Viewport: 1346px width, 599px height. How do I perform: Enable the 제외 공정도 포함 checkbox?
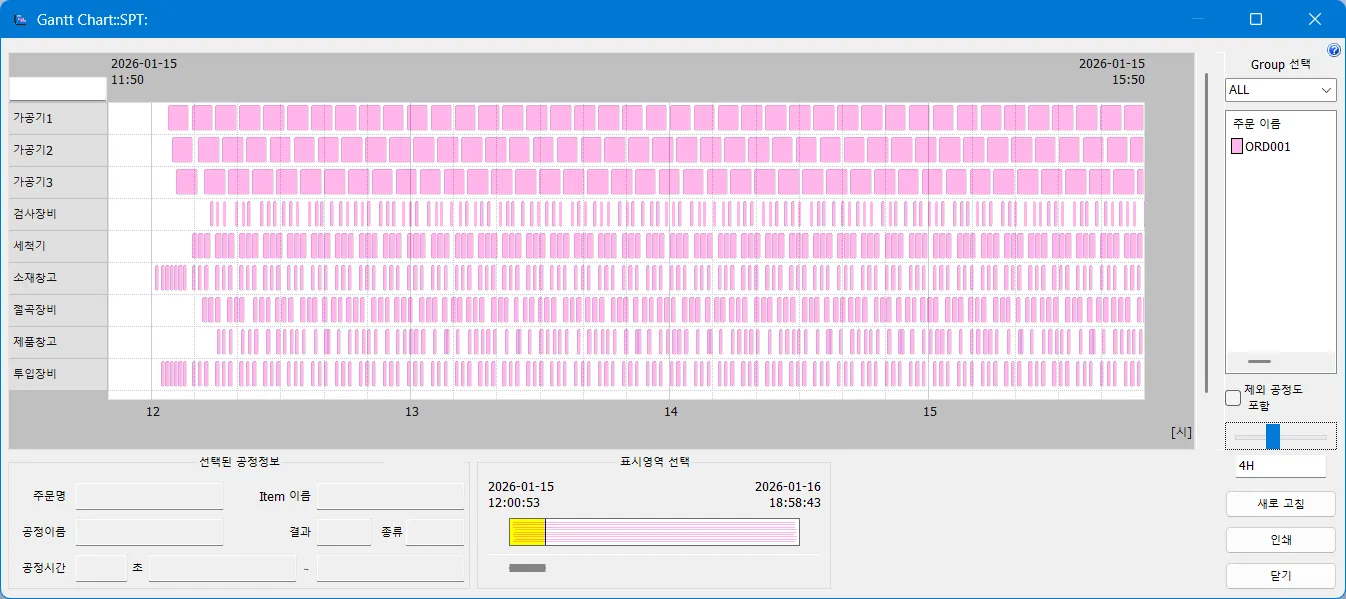point(1234,398)
